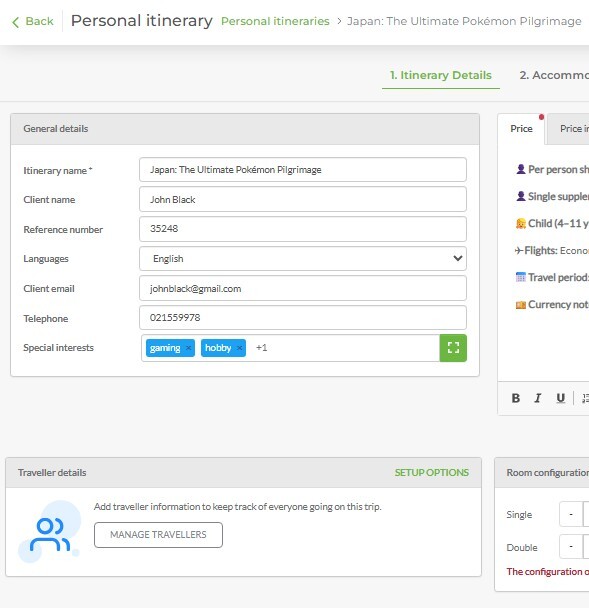Decrease Single room count
The image size is (589, 608).
pos(571,515)
